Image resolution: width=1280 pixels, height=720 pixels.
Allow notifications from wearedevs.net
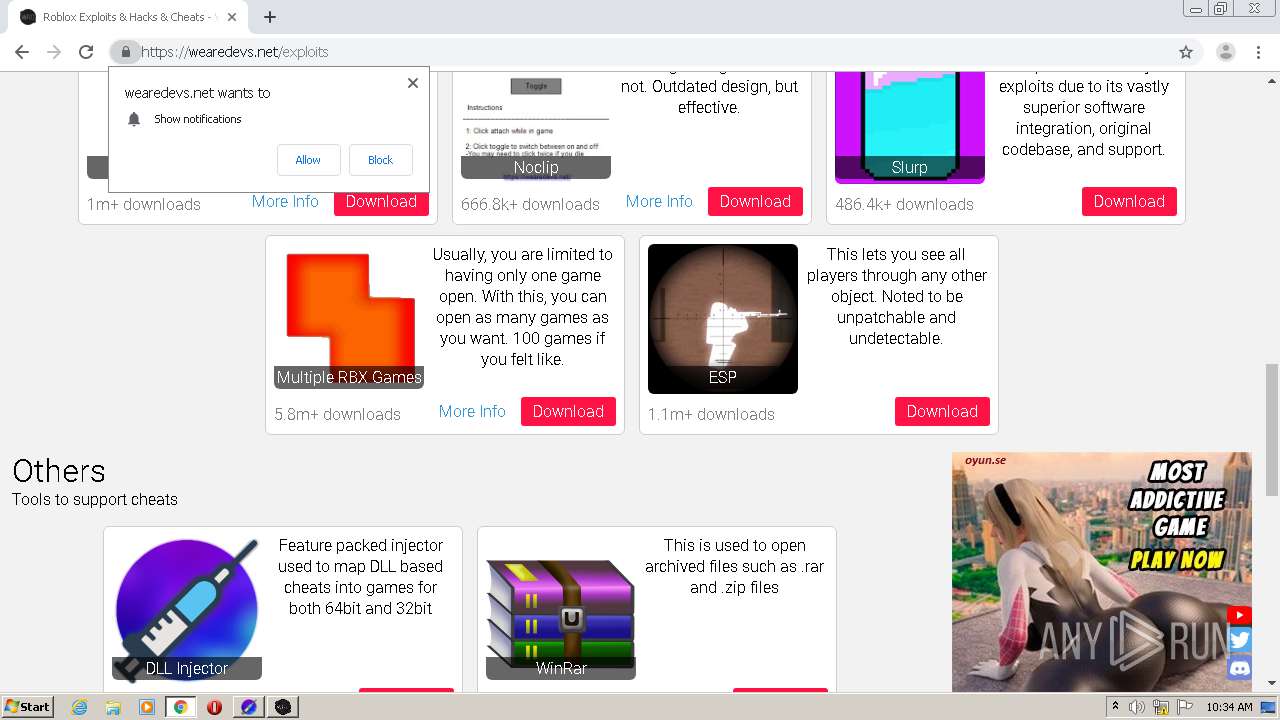308,160
